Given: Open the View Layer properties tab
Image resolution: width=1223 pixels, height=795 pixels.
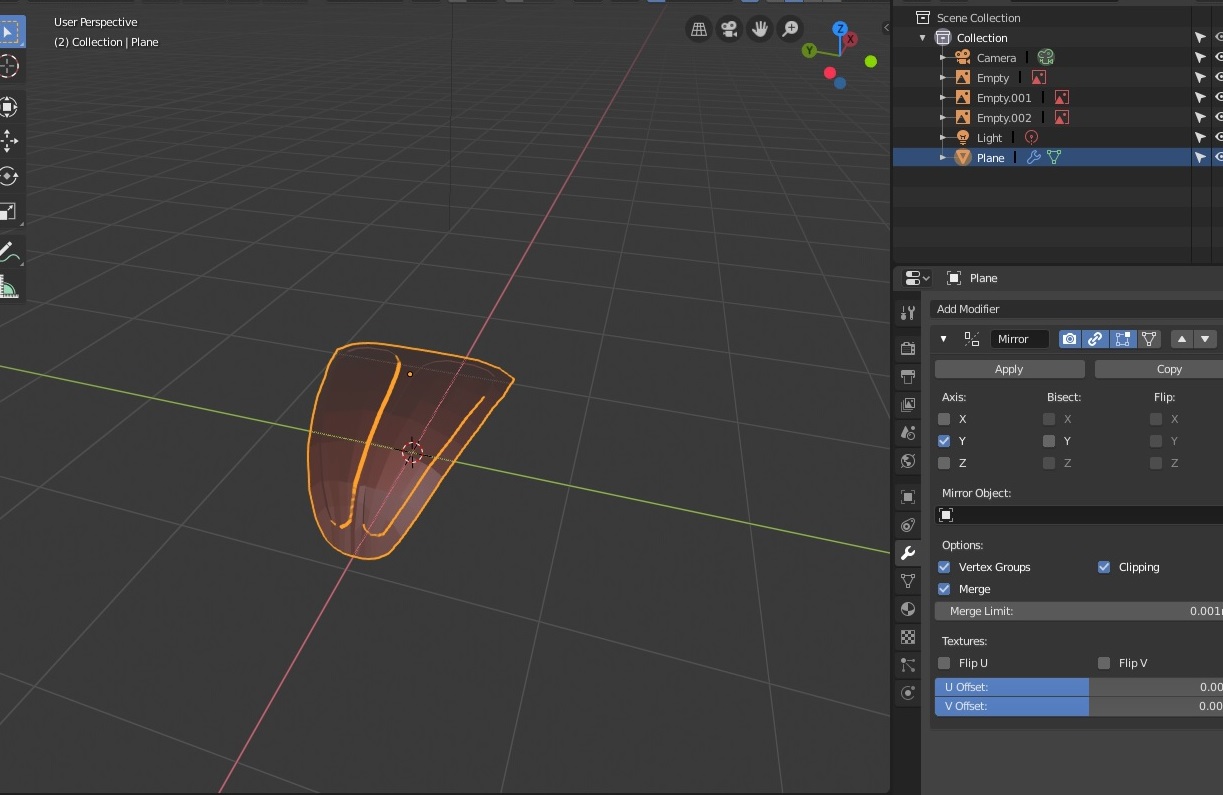Looking at the screenshot, I should [x=908, y=405].
